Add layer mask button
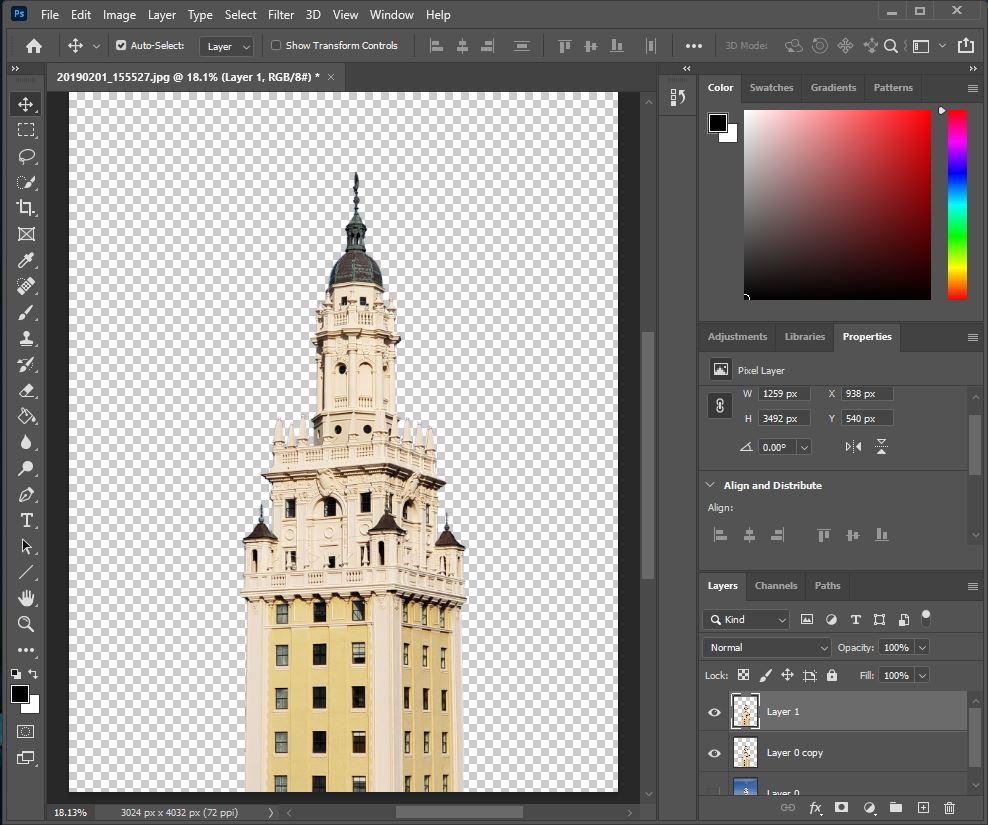The width and height of the screenshot is (988, 825). click(841, 807)
